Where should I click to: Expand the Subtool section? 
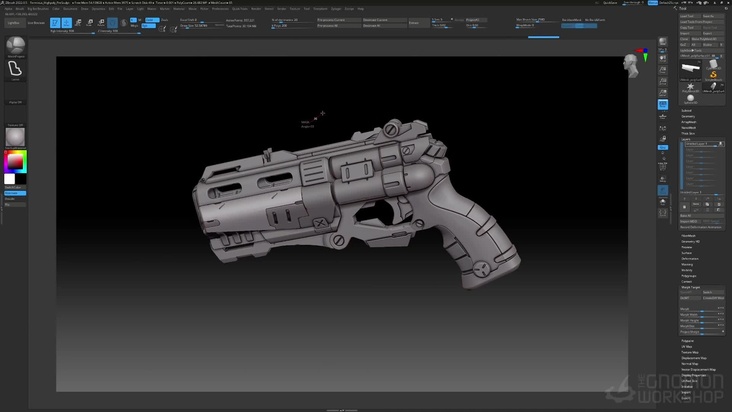tap(686, 111)
